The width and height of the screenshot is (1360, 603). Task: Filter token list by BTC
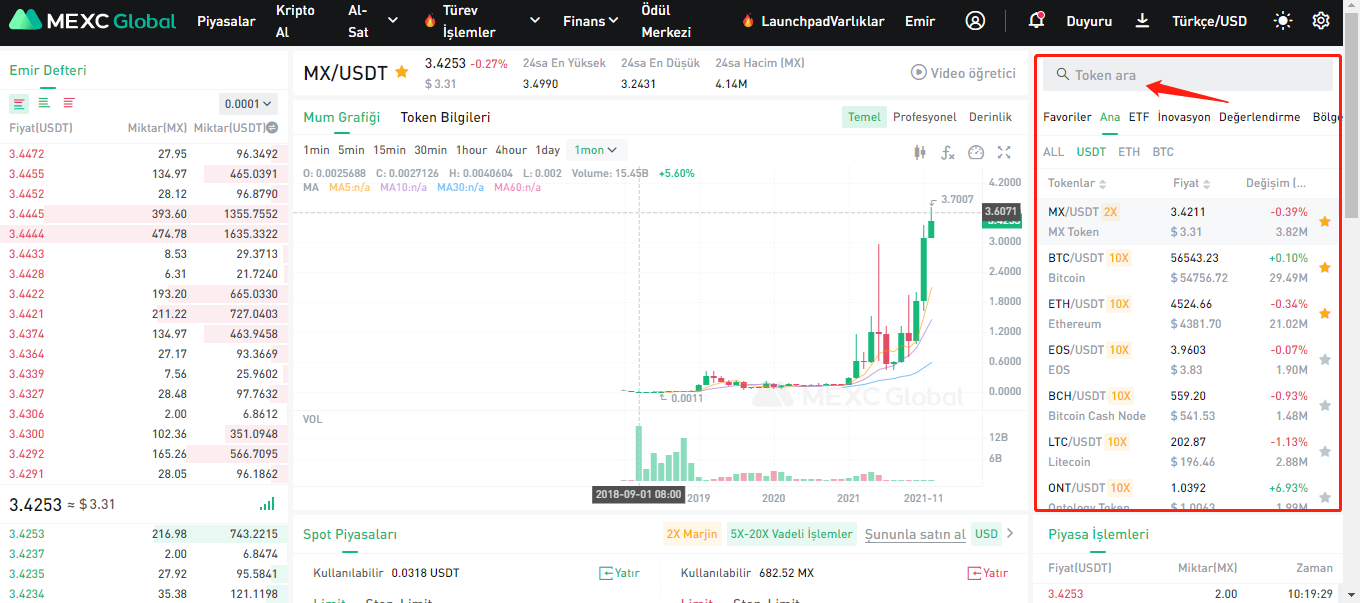tap(1163, 152)
